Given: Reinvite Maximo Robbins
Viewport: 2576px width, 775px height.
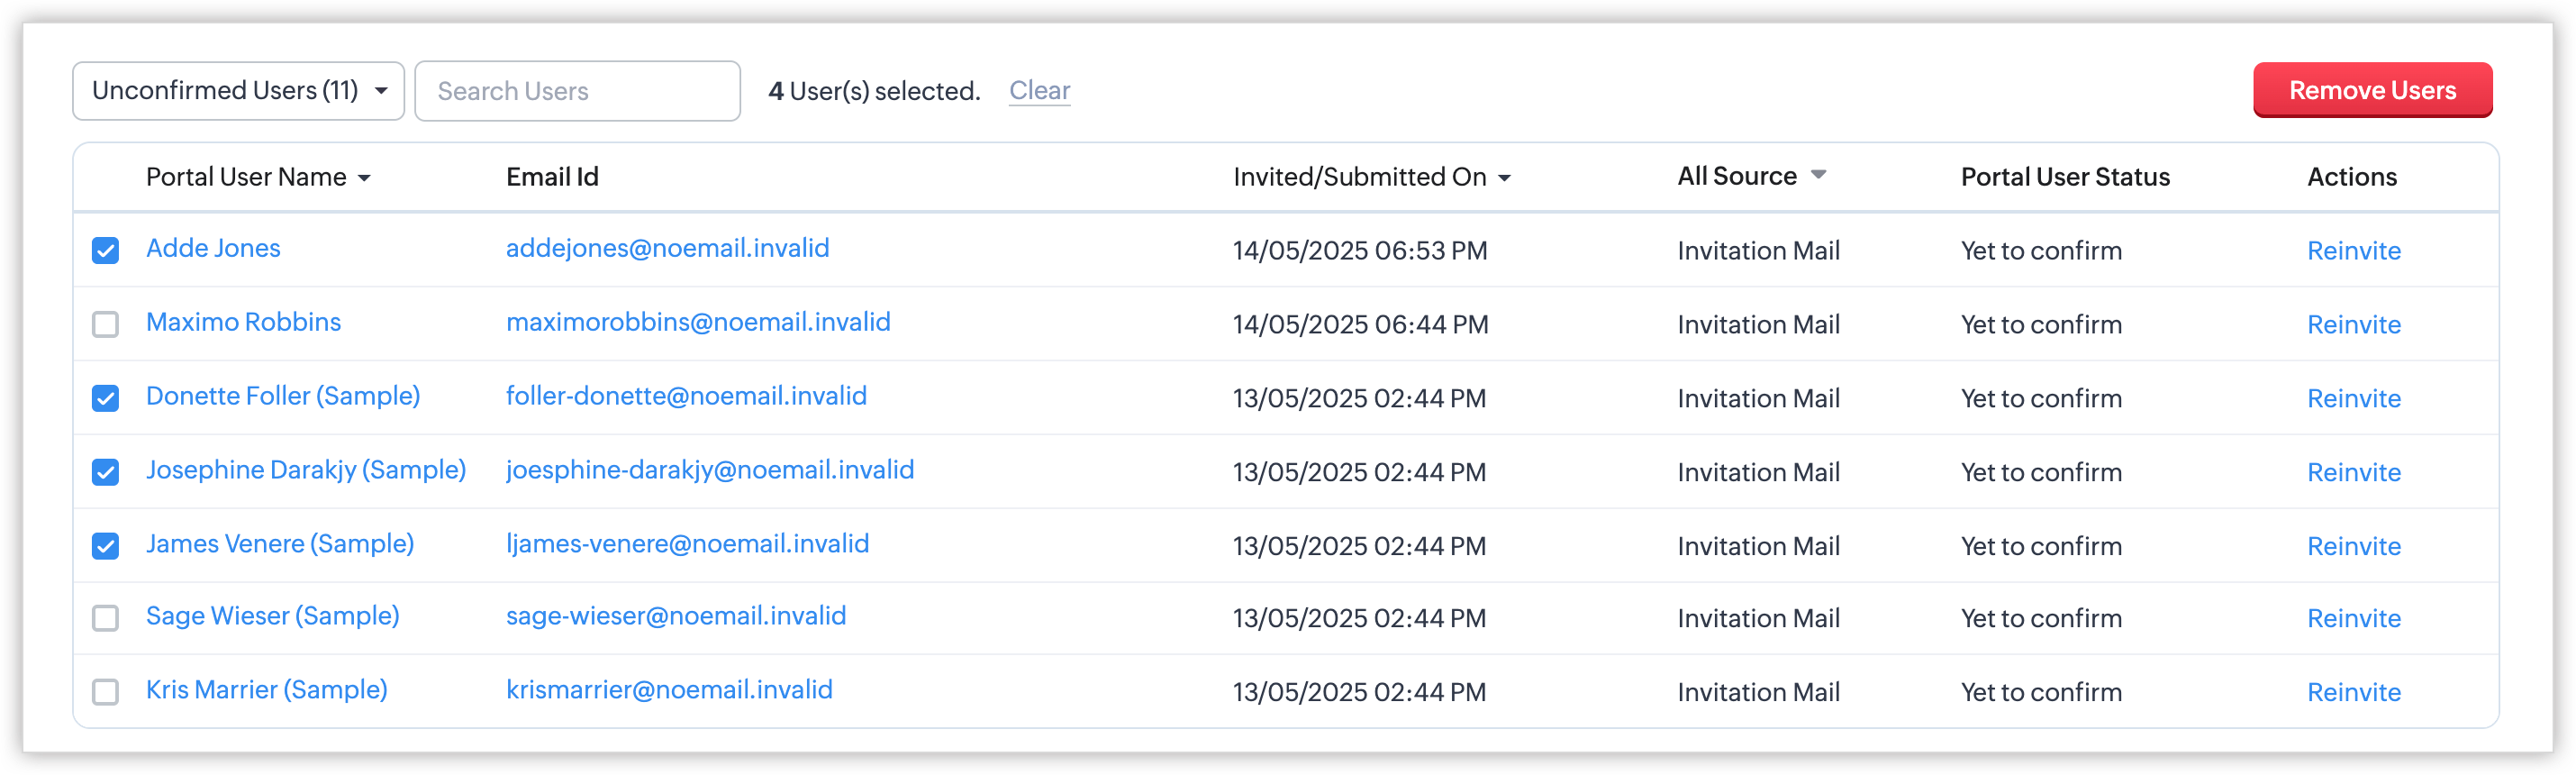Looking at the screenshot, I should [2353, 324].
